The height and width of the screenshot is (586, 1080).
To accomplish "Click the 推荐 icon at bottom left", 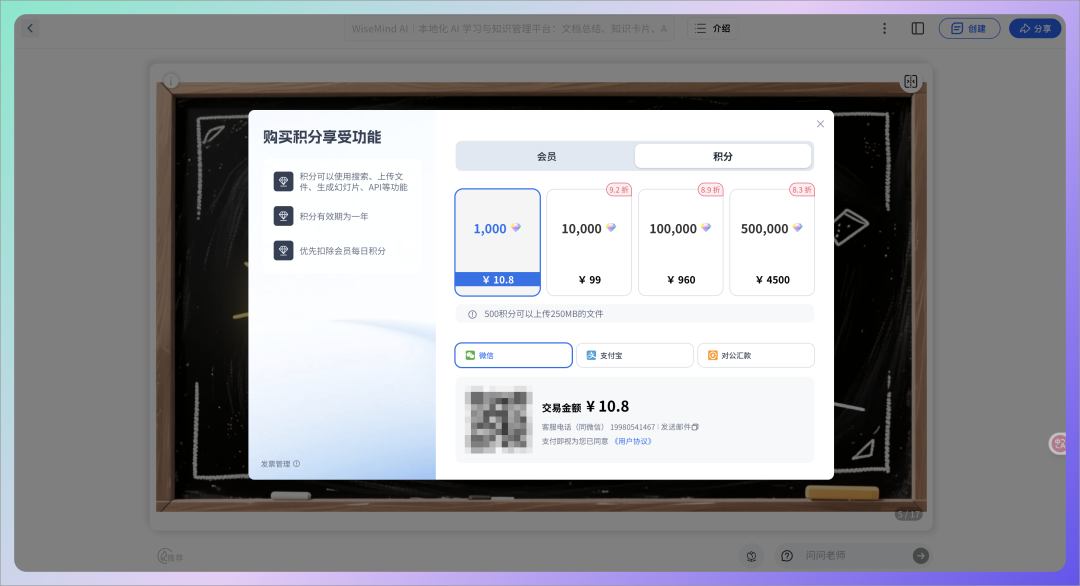I will tap(169, 556).
